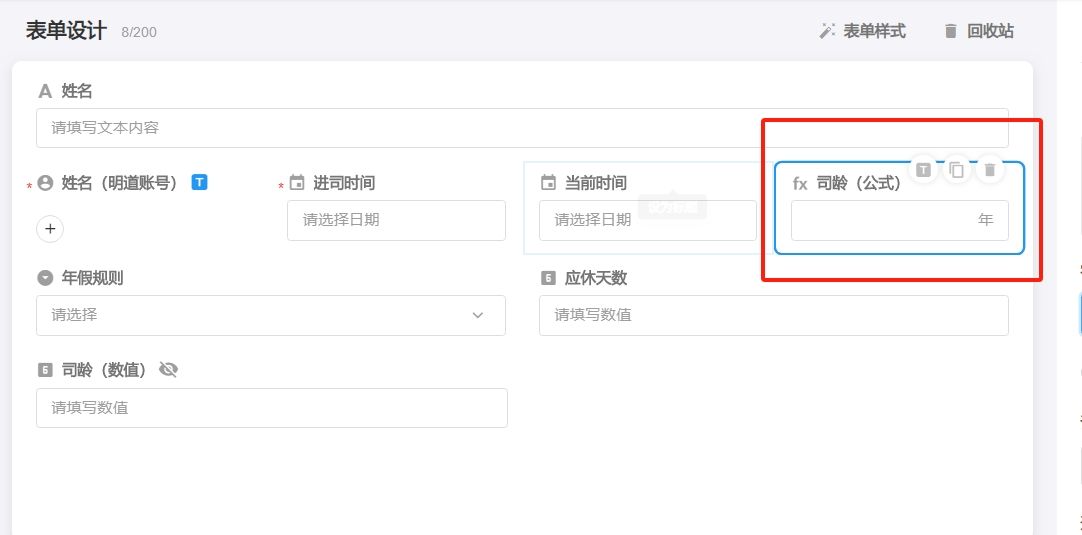Click the calendar icon beside 进司时间

coord(297,183)
